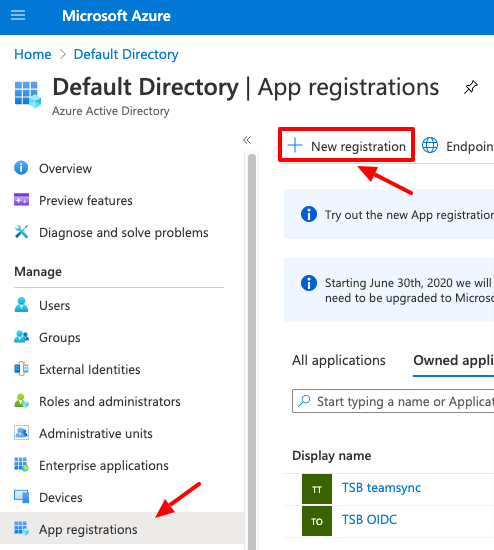The image size is (494, 550).
Task: Open the Overview menu item
Action: click(x=65, y=169)
